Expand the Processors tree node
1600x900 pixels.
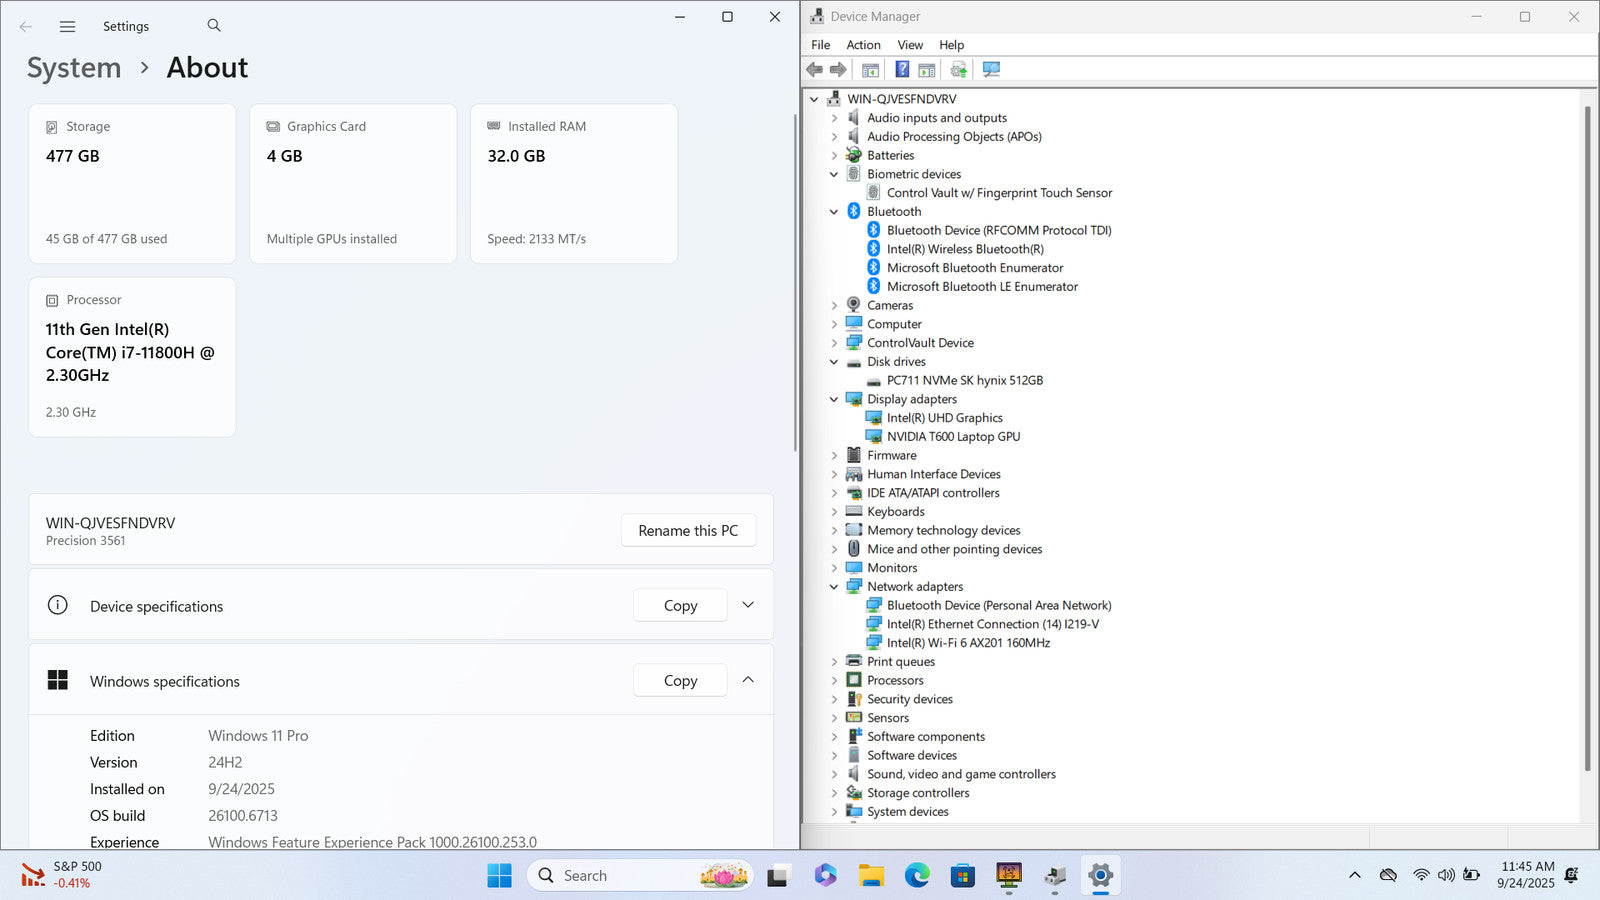834,681
